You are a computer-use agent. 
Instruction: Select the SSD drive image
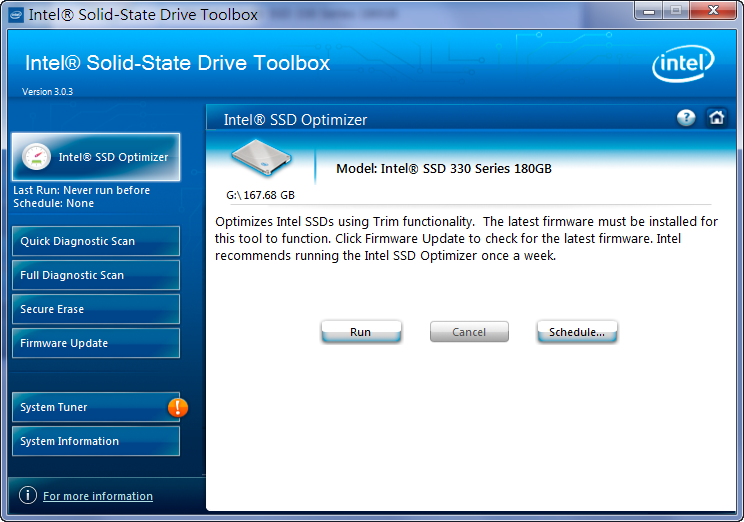pyautogui.click(x=261, y=158)
